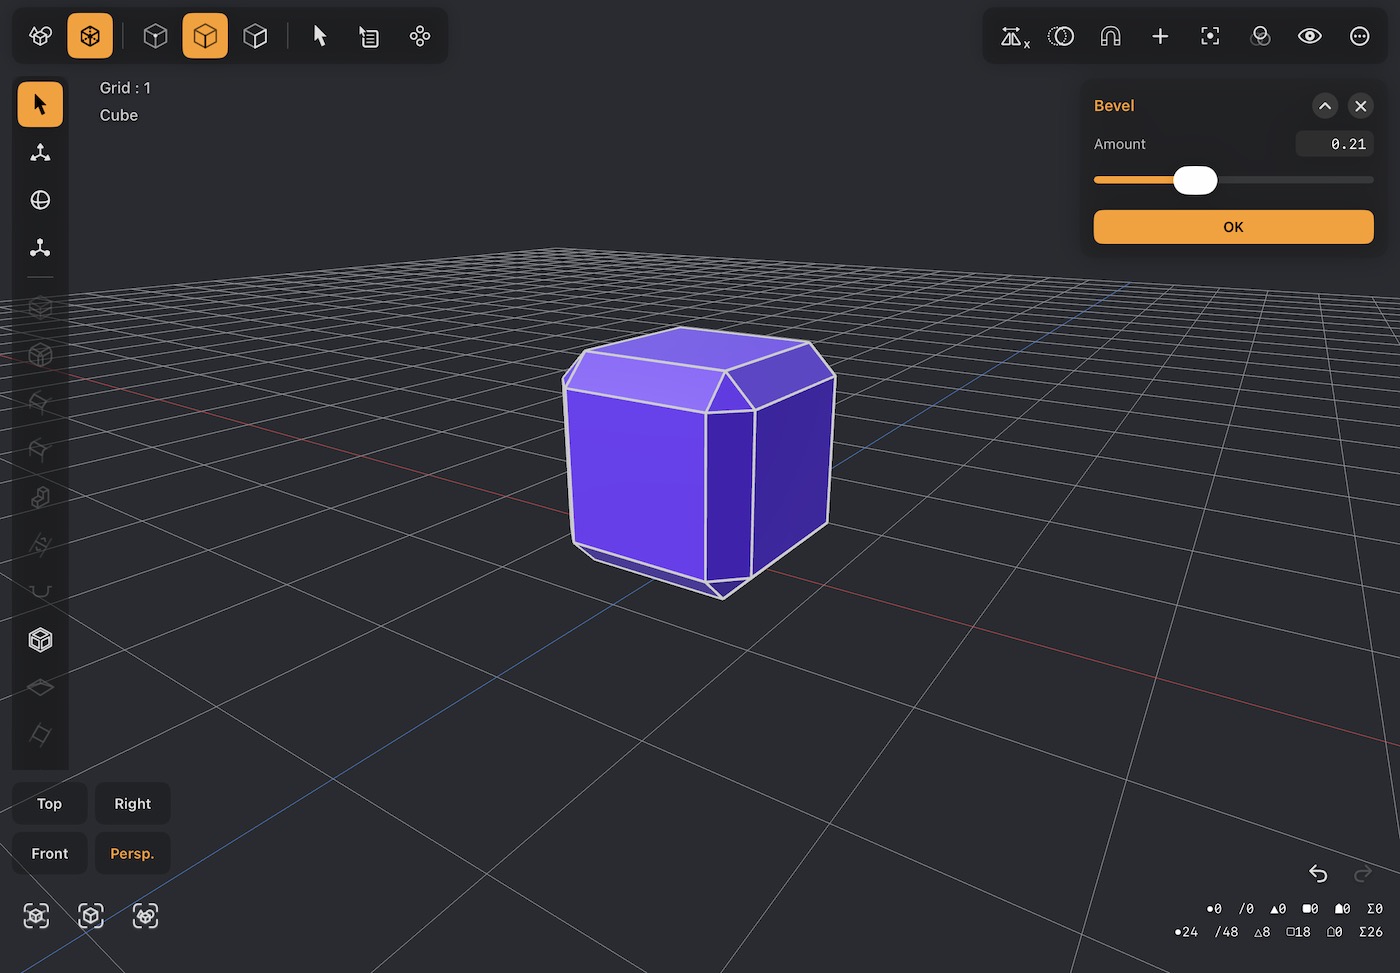Image resolution: width=1400 pixels, height=973 pixels.
Task: Click the bright cube tool in sidebar
Action: (40, 640)
